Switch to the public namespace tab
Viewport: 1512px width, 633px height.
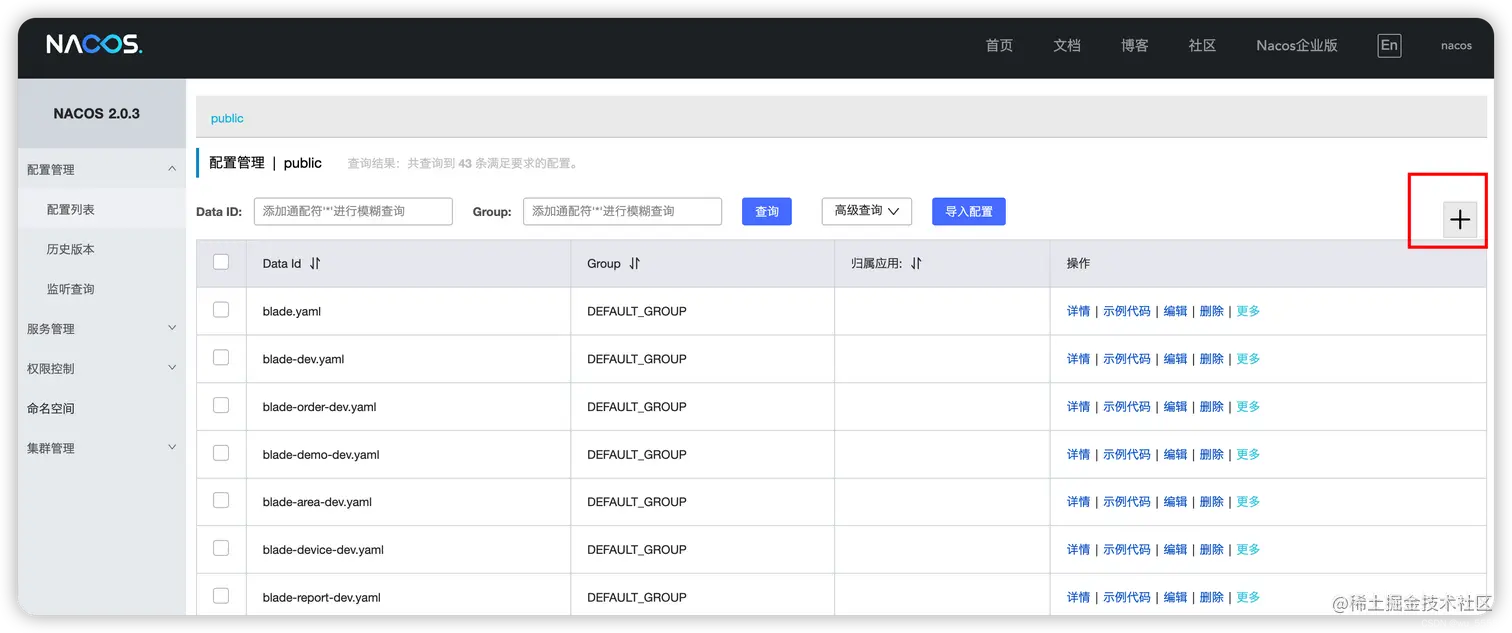pyautogui.click(x=227, y=118)
